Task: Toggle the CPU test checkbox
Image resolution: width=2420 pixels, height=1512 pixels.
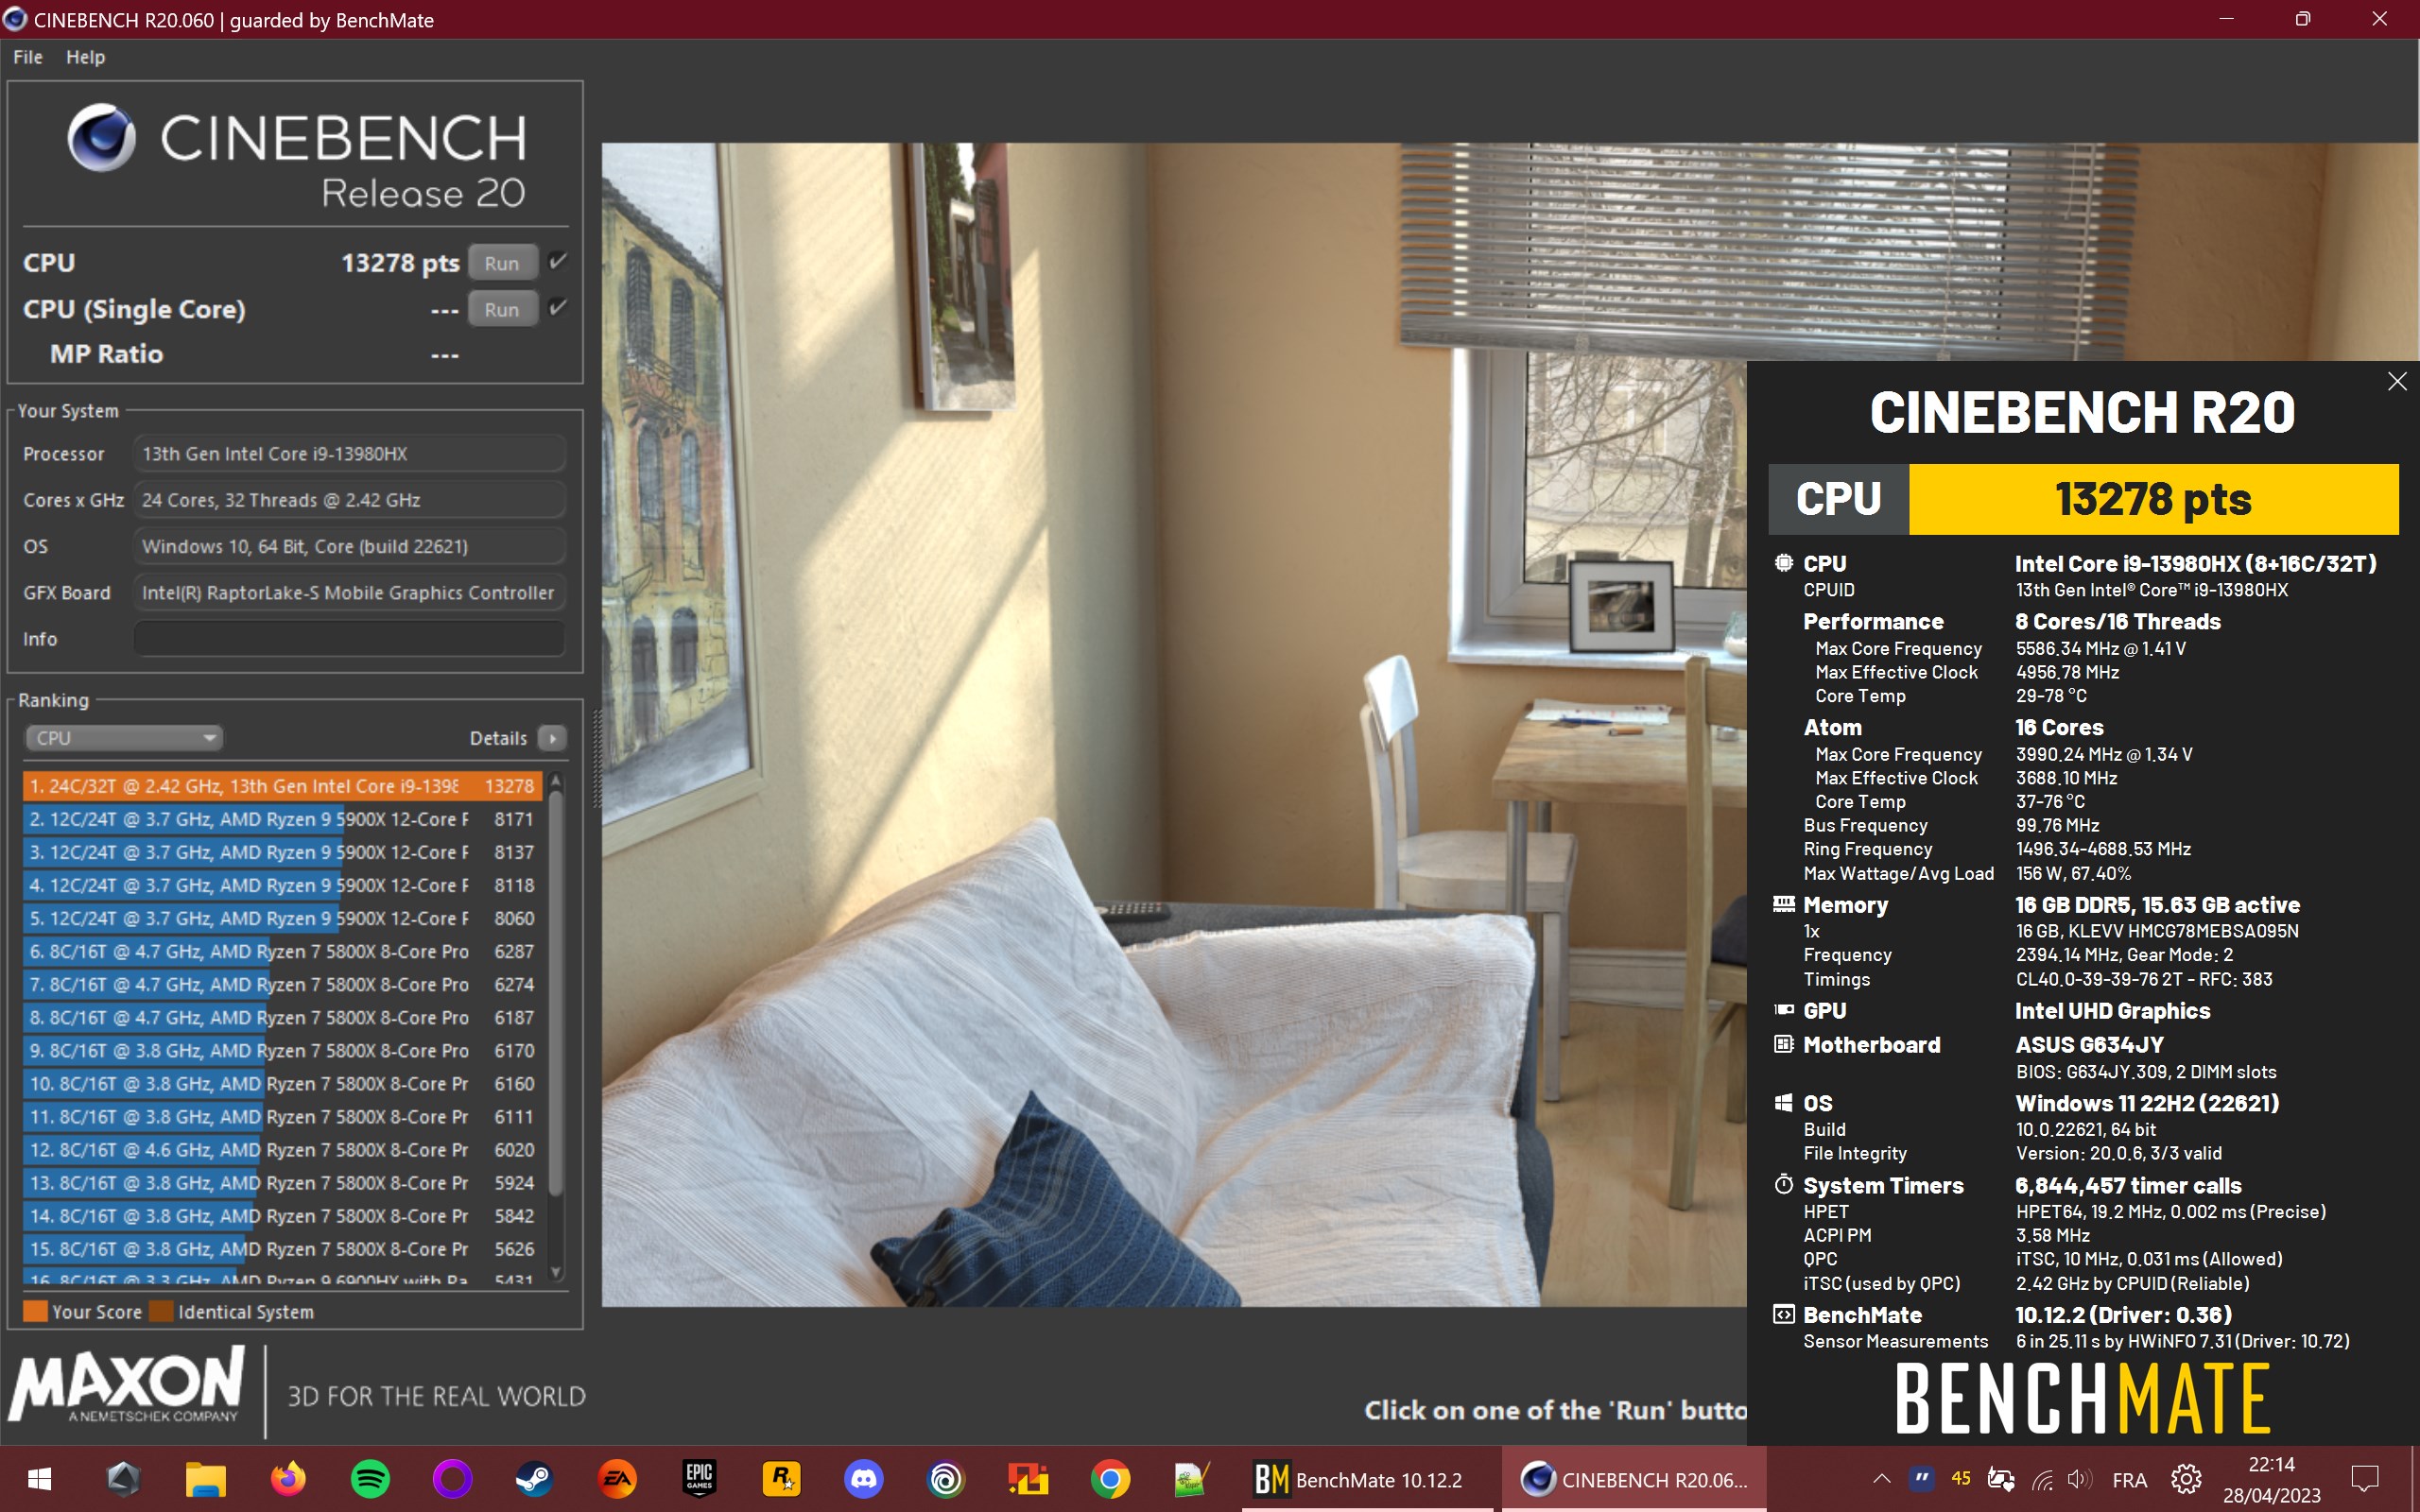Action: tap(558, 261)
